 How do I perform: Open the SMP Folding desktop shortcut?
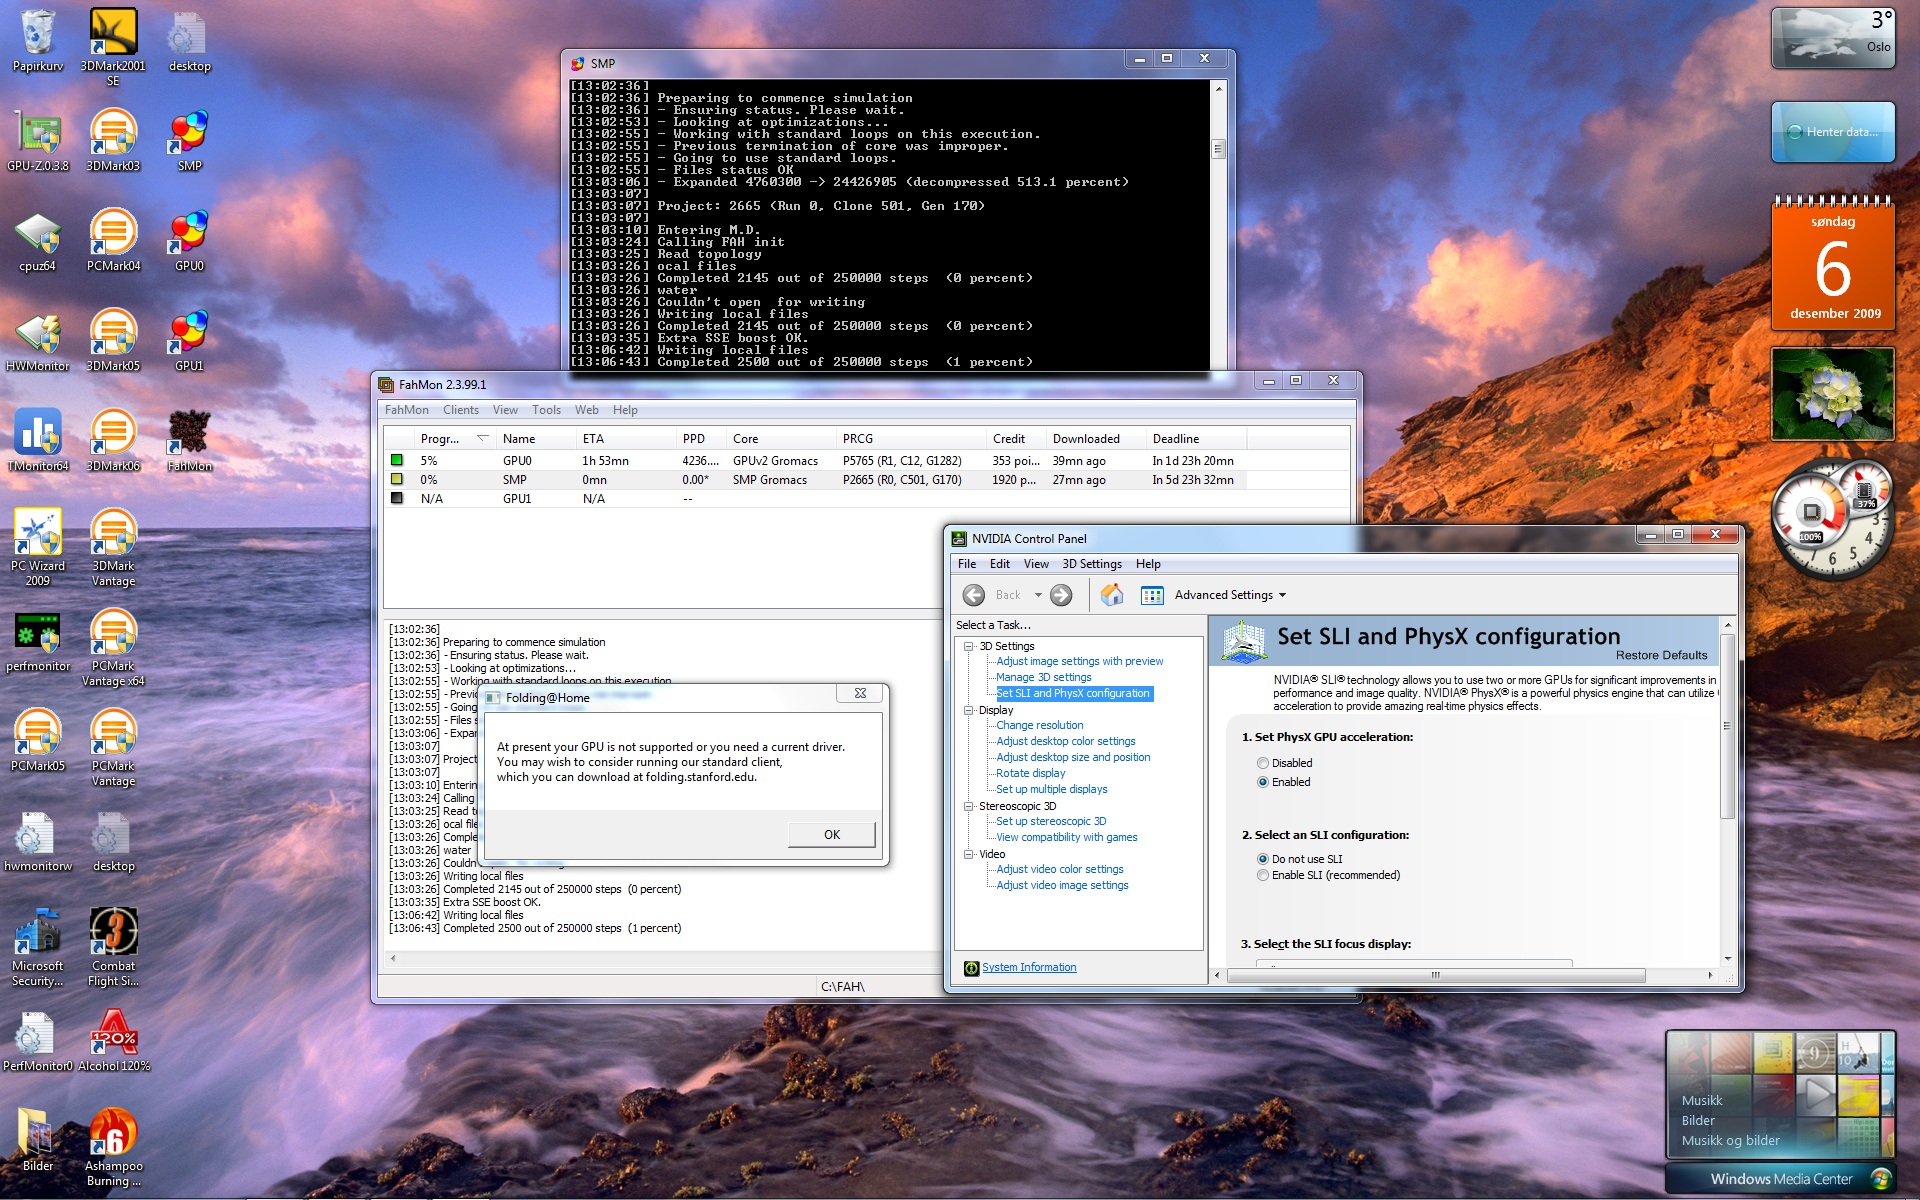189,140
